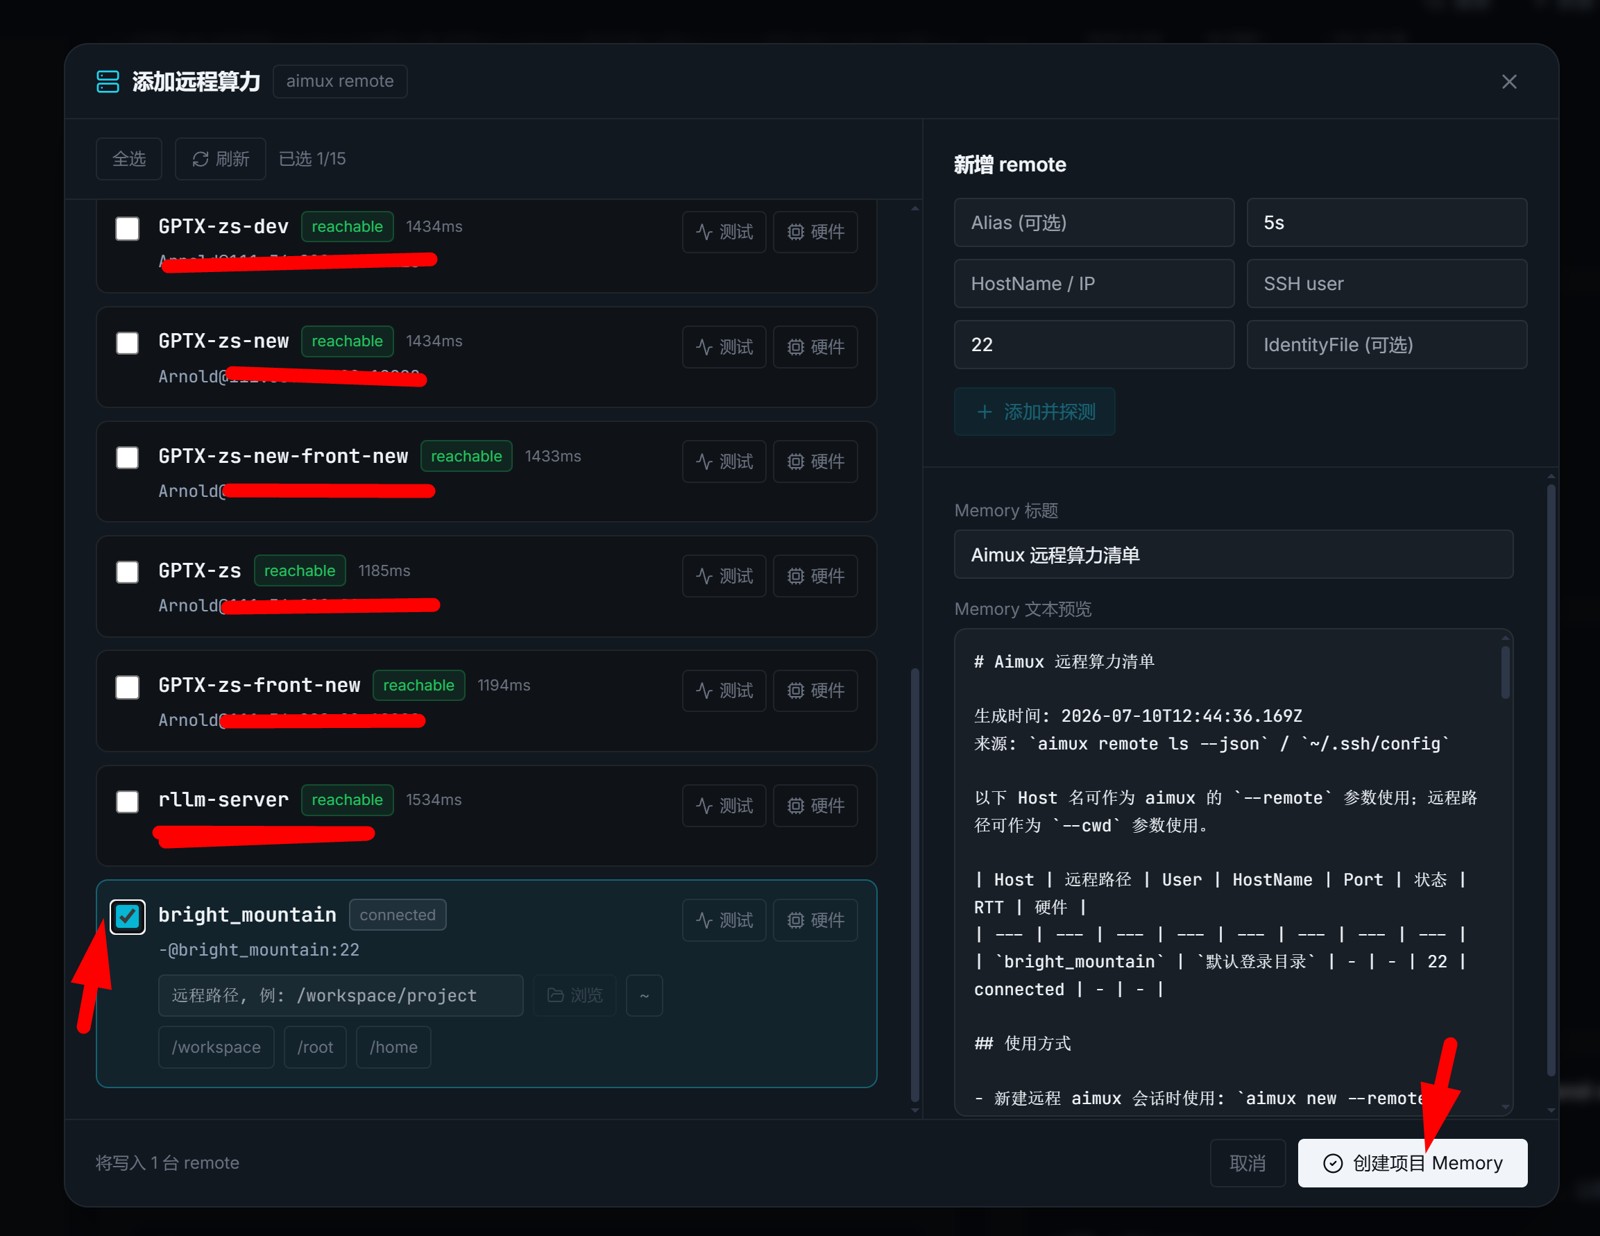Image resolution: width=1600 pixels, height=1236 pixels.
Task: Click the 将写入 1 台 remote status text
Action: coord(168,1163)
